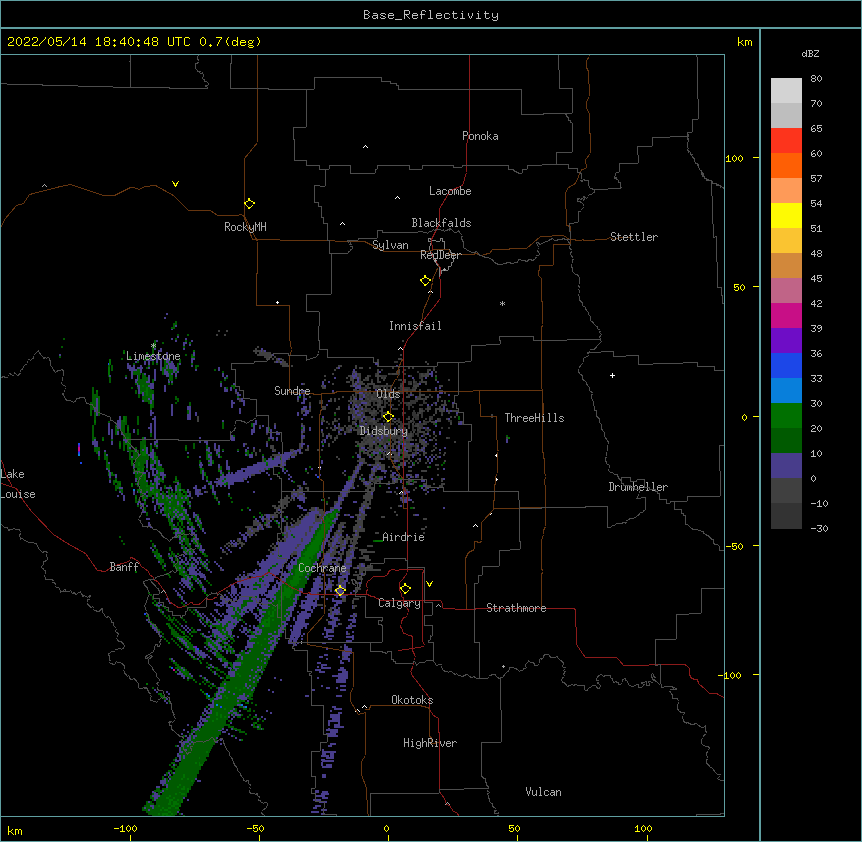This screenshot has width=862, height=842.
Task: Click the Blackfalds city label
Action: pos(441,223)
